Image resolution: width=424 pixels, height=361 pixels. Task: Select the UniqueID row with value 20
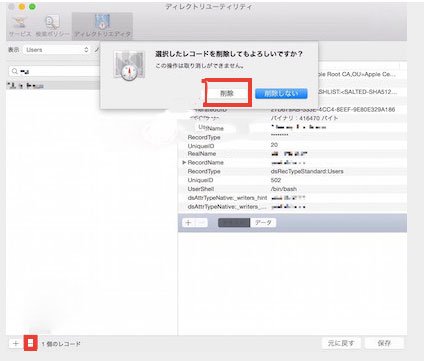click(293, 146)
